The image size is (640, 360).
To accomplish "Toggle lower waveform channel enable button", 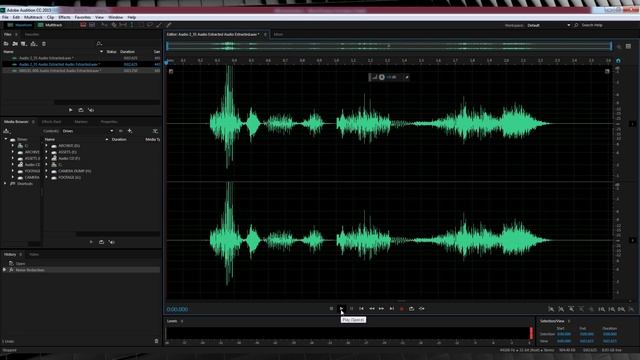I will point(633,240).
